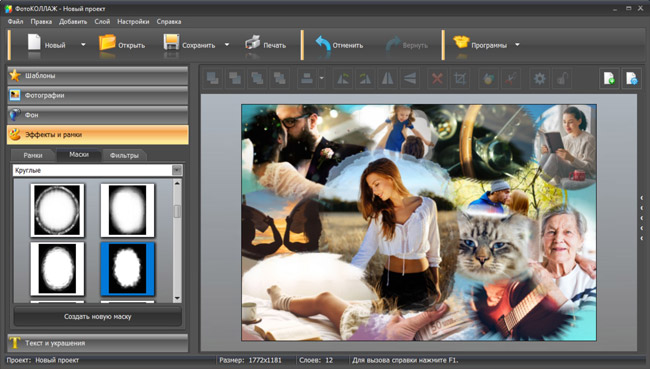Click the Открыть folder icon
The height and width of the screenshot is (369, 650).
coord(107,43)
